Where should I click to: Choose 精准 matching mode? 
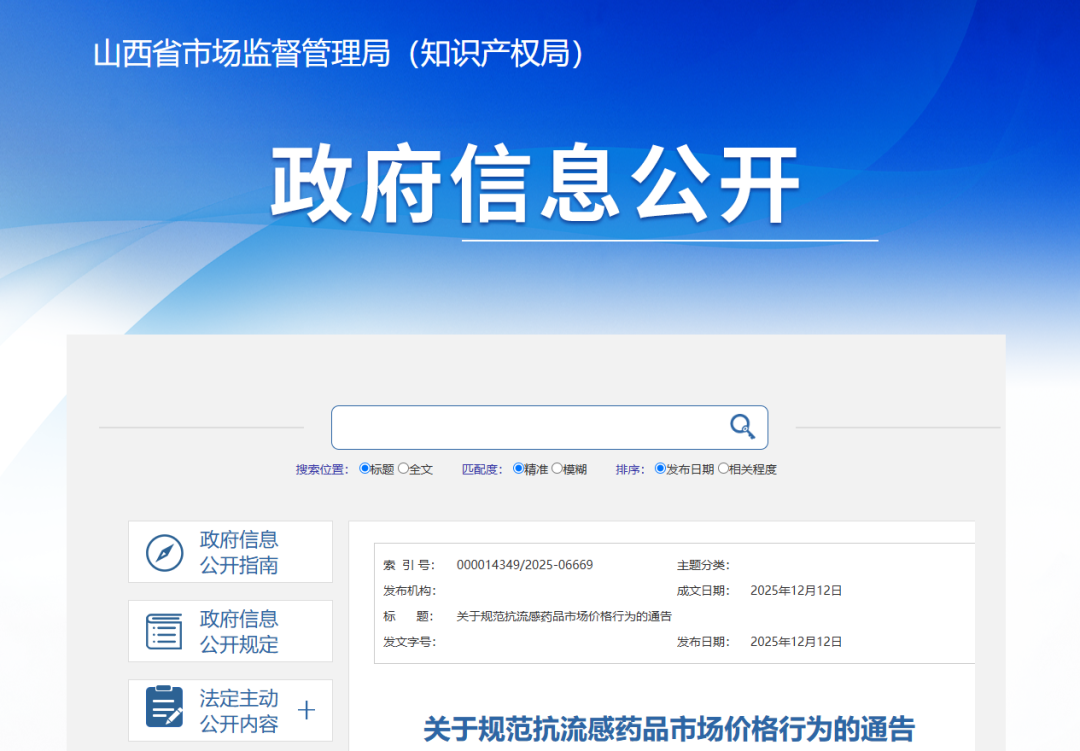(x=518, y=468)
